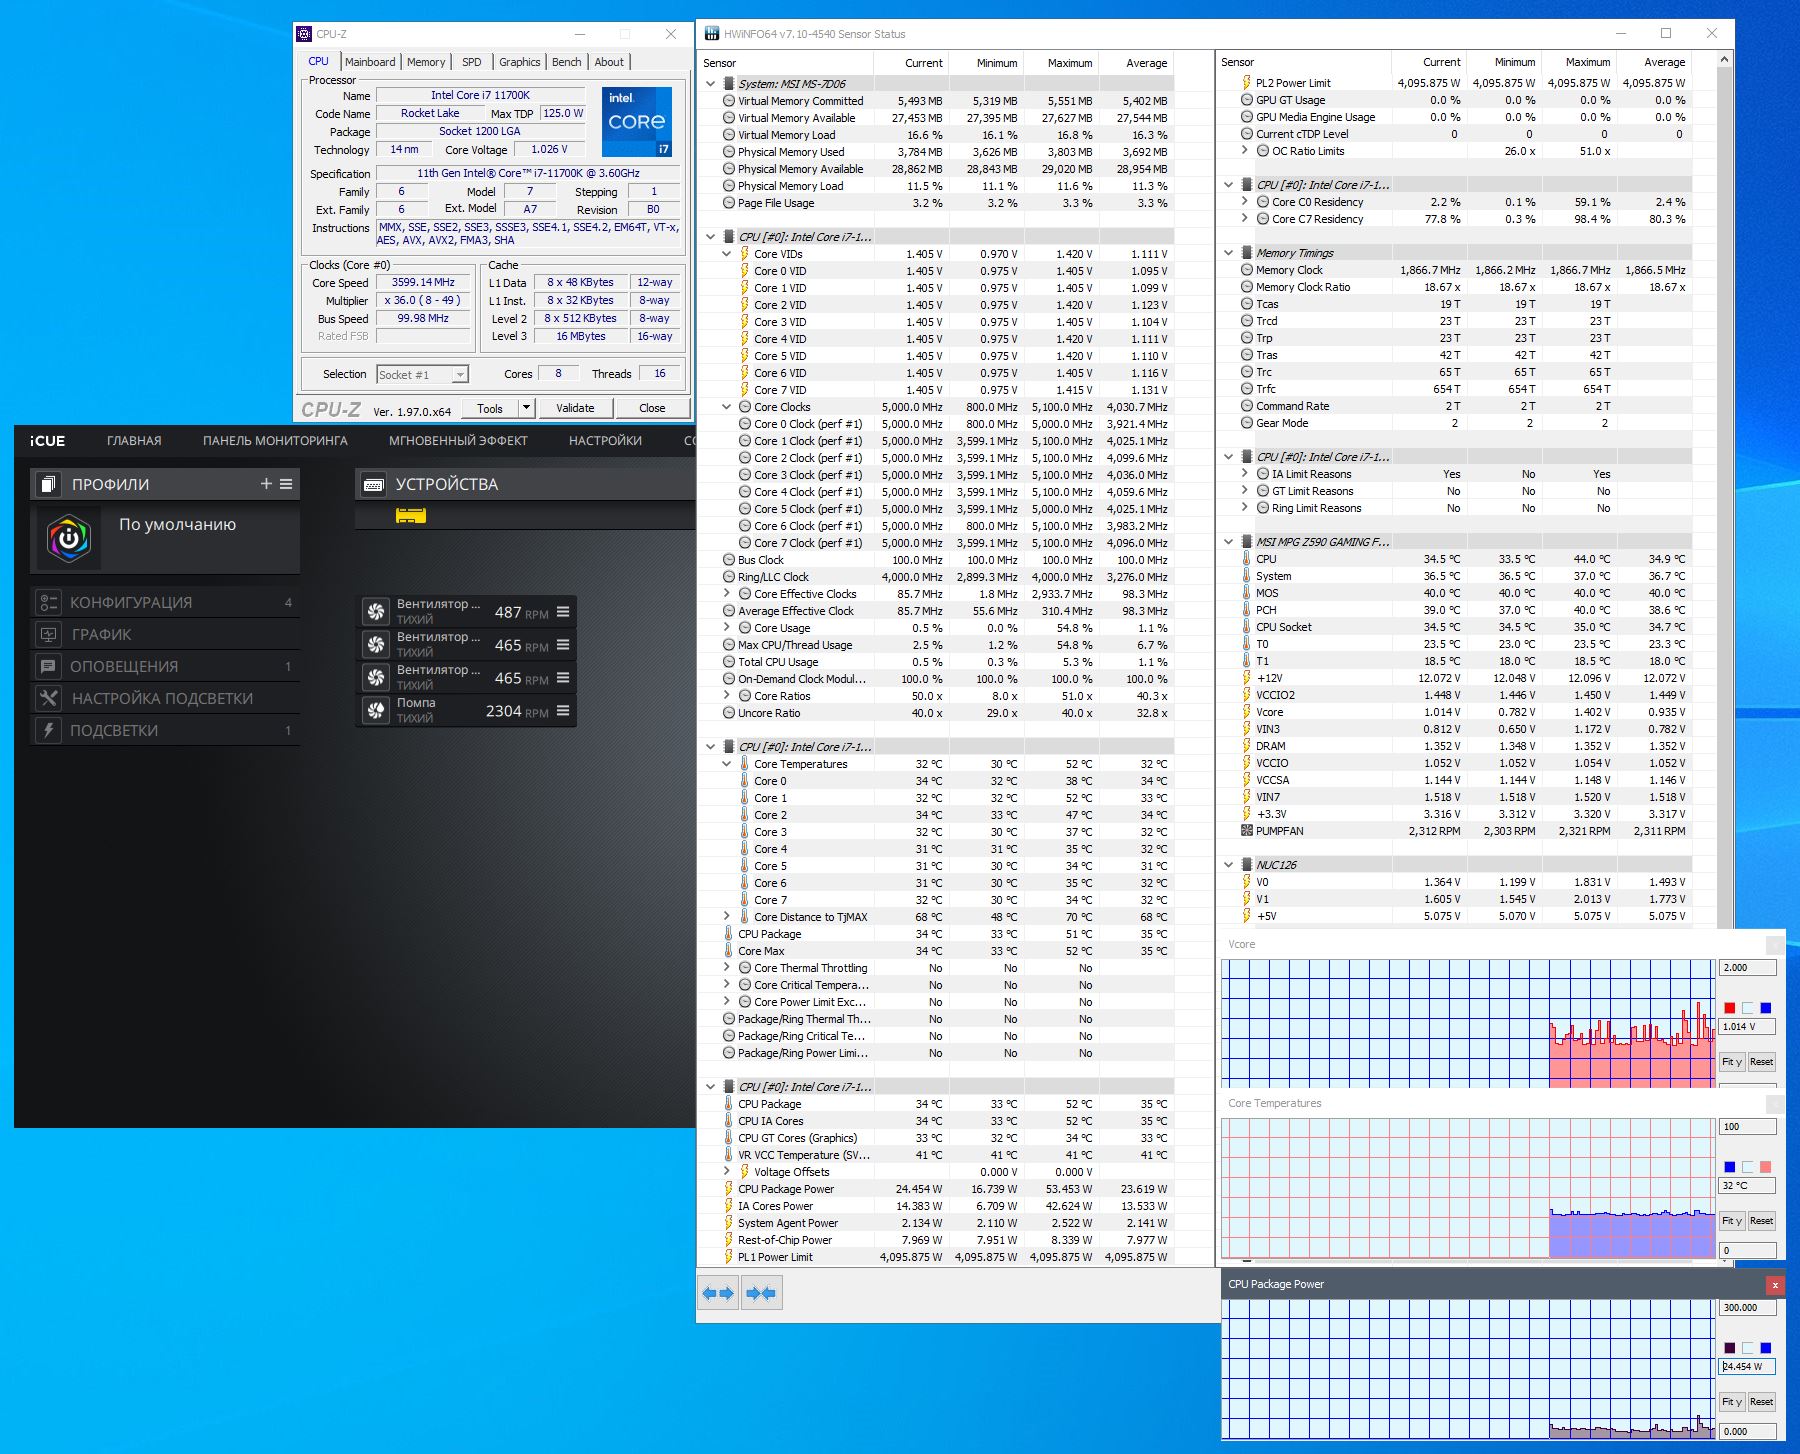1800x1454 pixels.
Task: Open the Tools dropdown arrow in CPU-Z
Action: pyautogui.click(x=527, y=408)
